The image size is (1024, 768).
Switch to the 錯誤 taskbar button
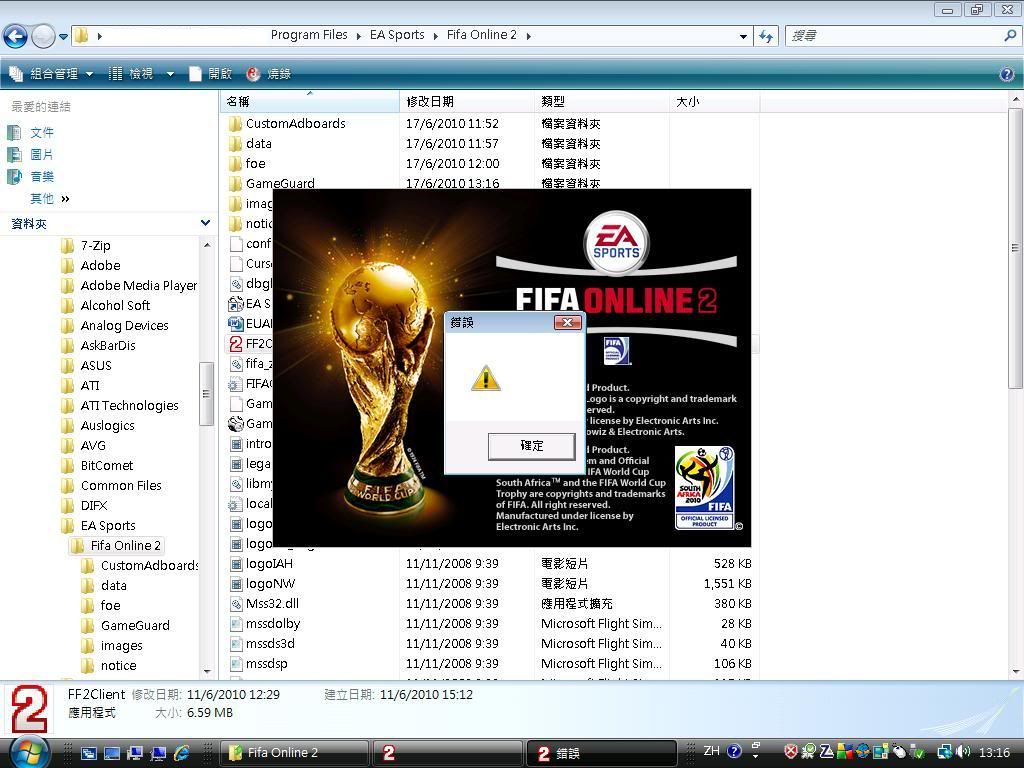coord(600,753)
